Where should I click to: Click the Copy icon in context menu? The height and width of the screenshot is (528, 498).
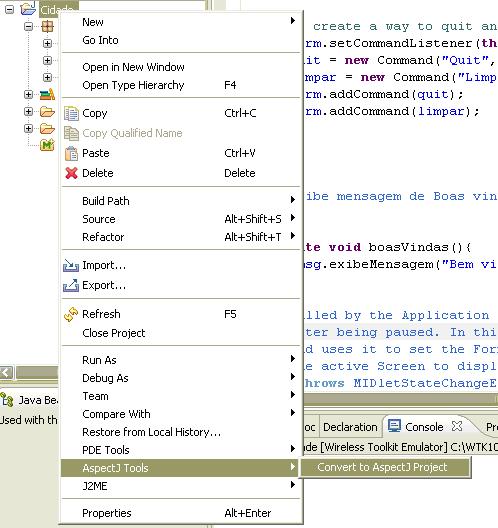point(71,113)
